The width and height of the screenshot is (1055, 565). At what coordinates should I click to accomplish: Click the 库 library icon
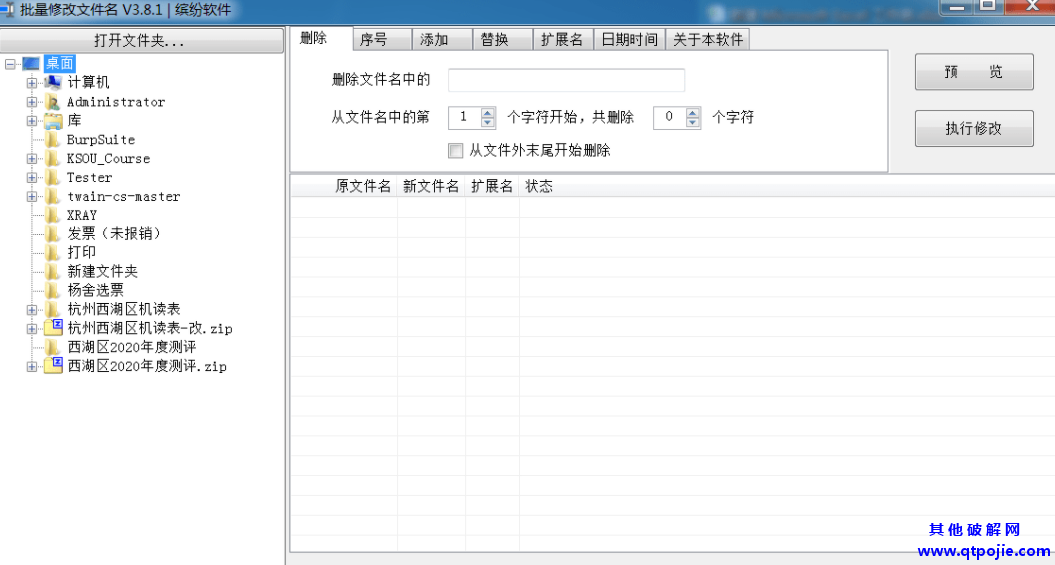pyautogui.click(x=52, y=121)
